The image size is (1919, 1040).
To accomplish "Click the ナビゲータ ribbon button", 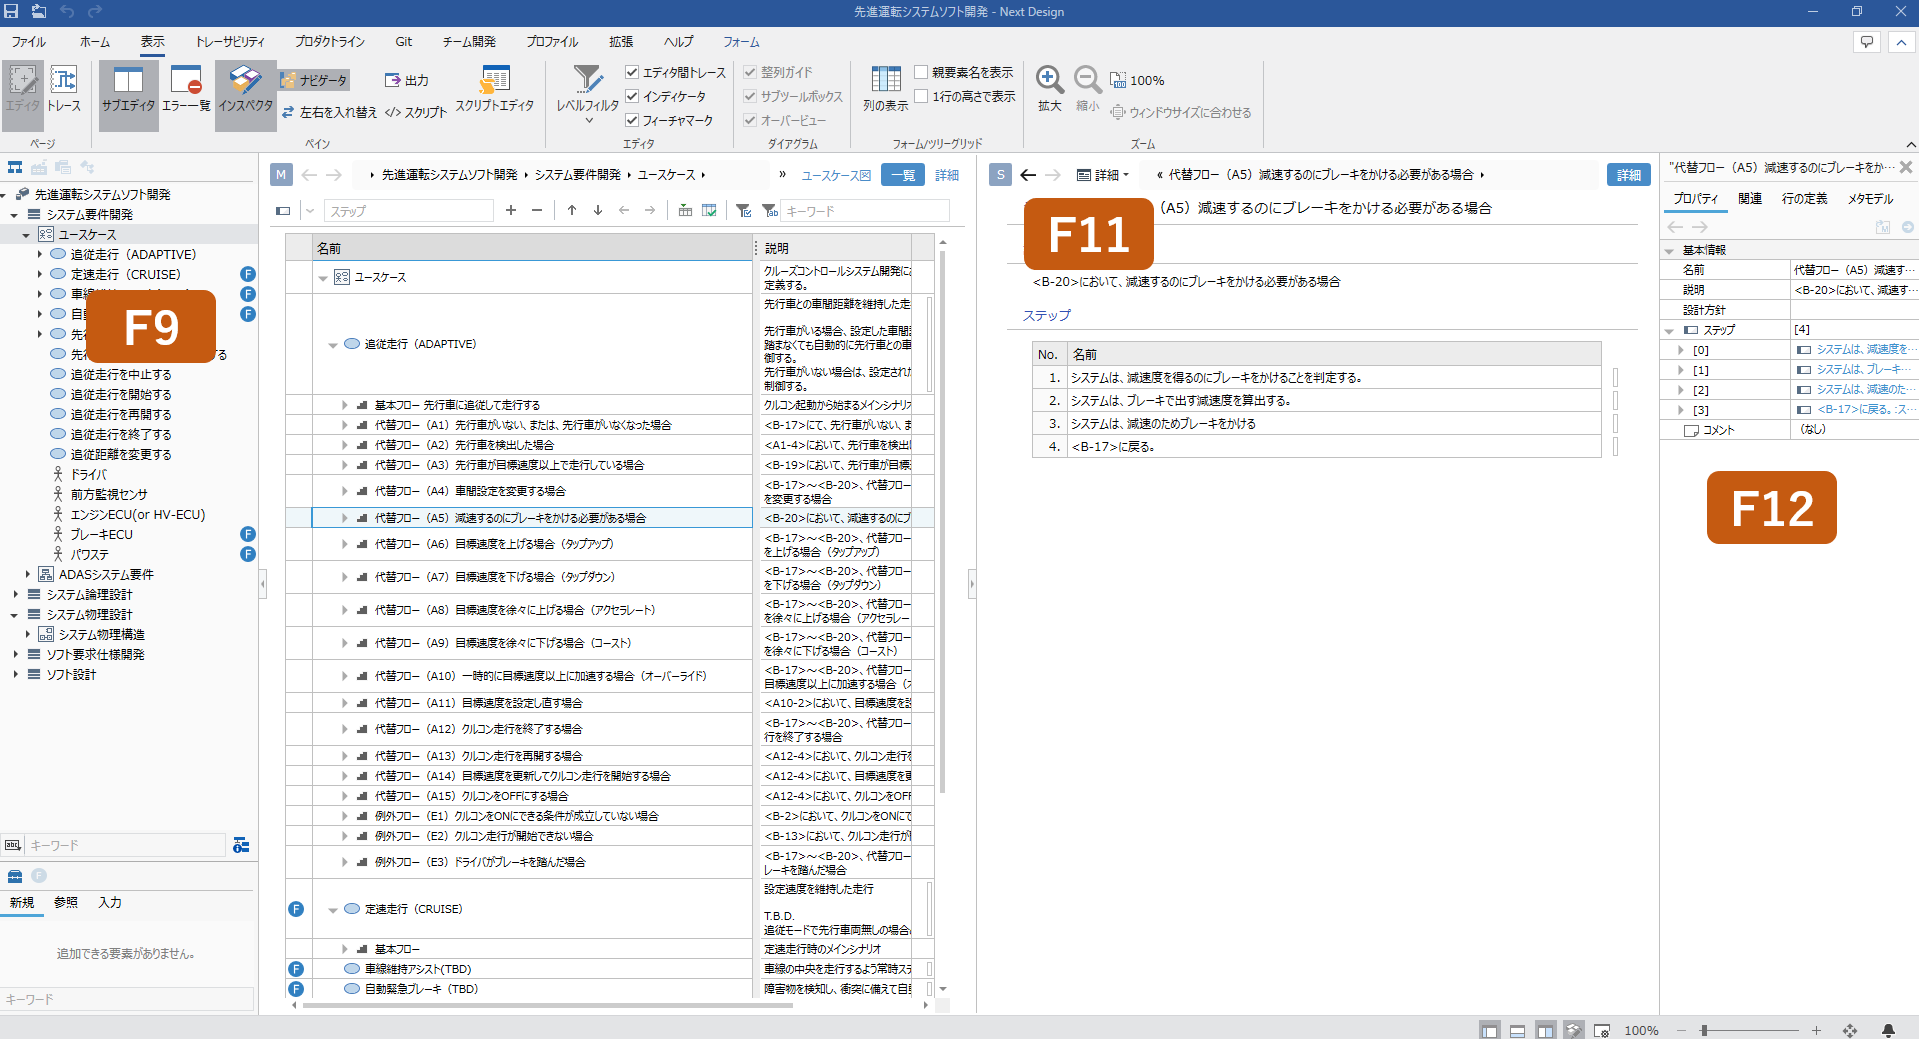I will coord(314,80).
